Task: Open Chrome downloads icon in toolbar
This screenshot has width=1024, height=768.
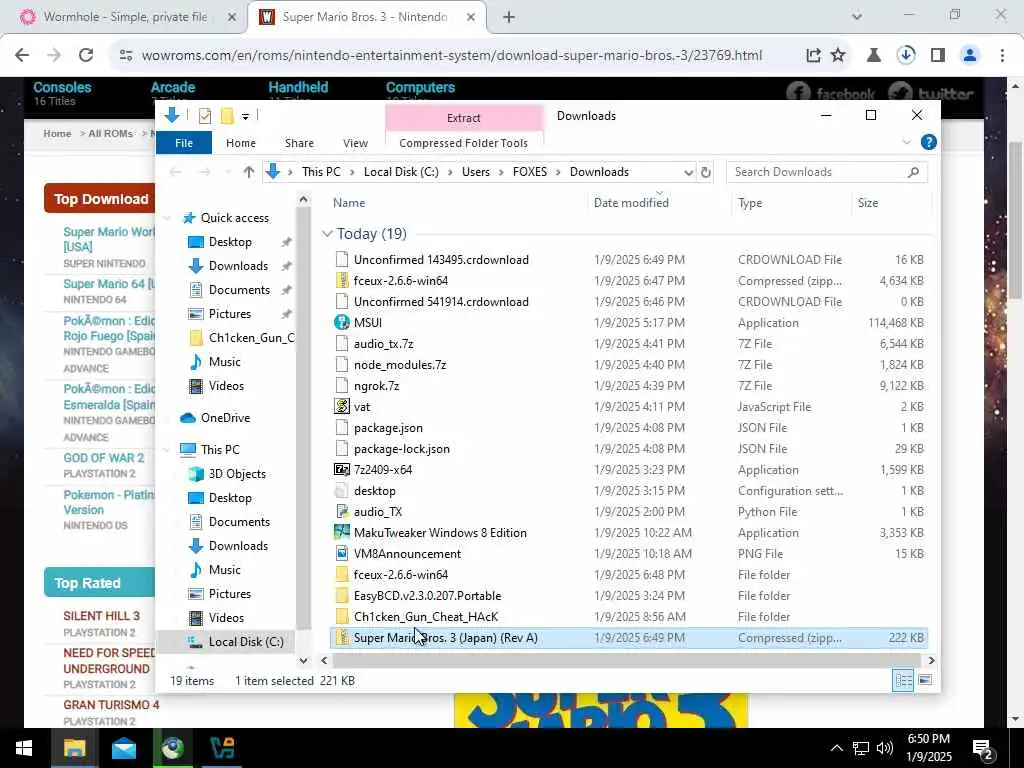Action: 906,56
